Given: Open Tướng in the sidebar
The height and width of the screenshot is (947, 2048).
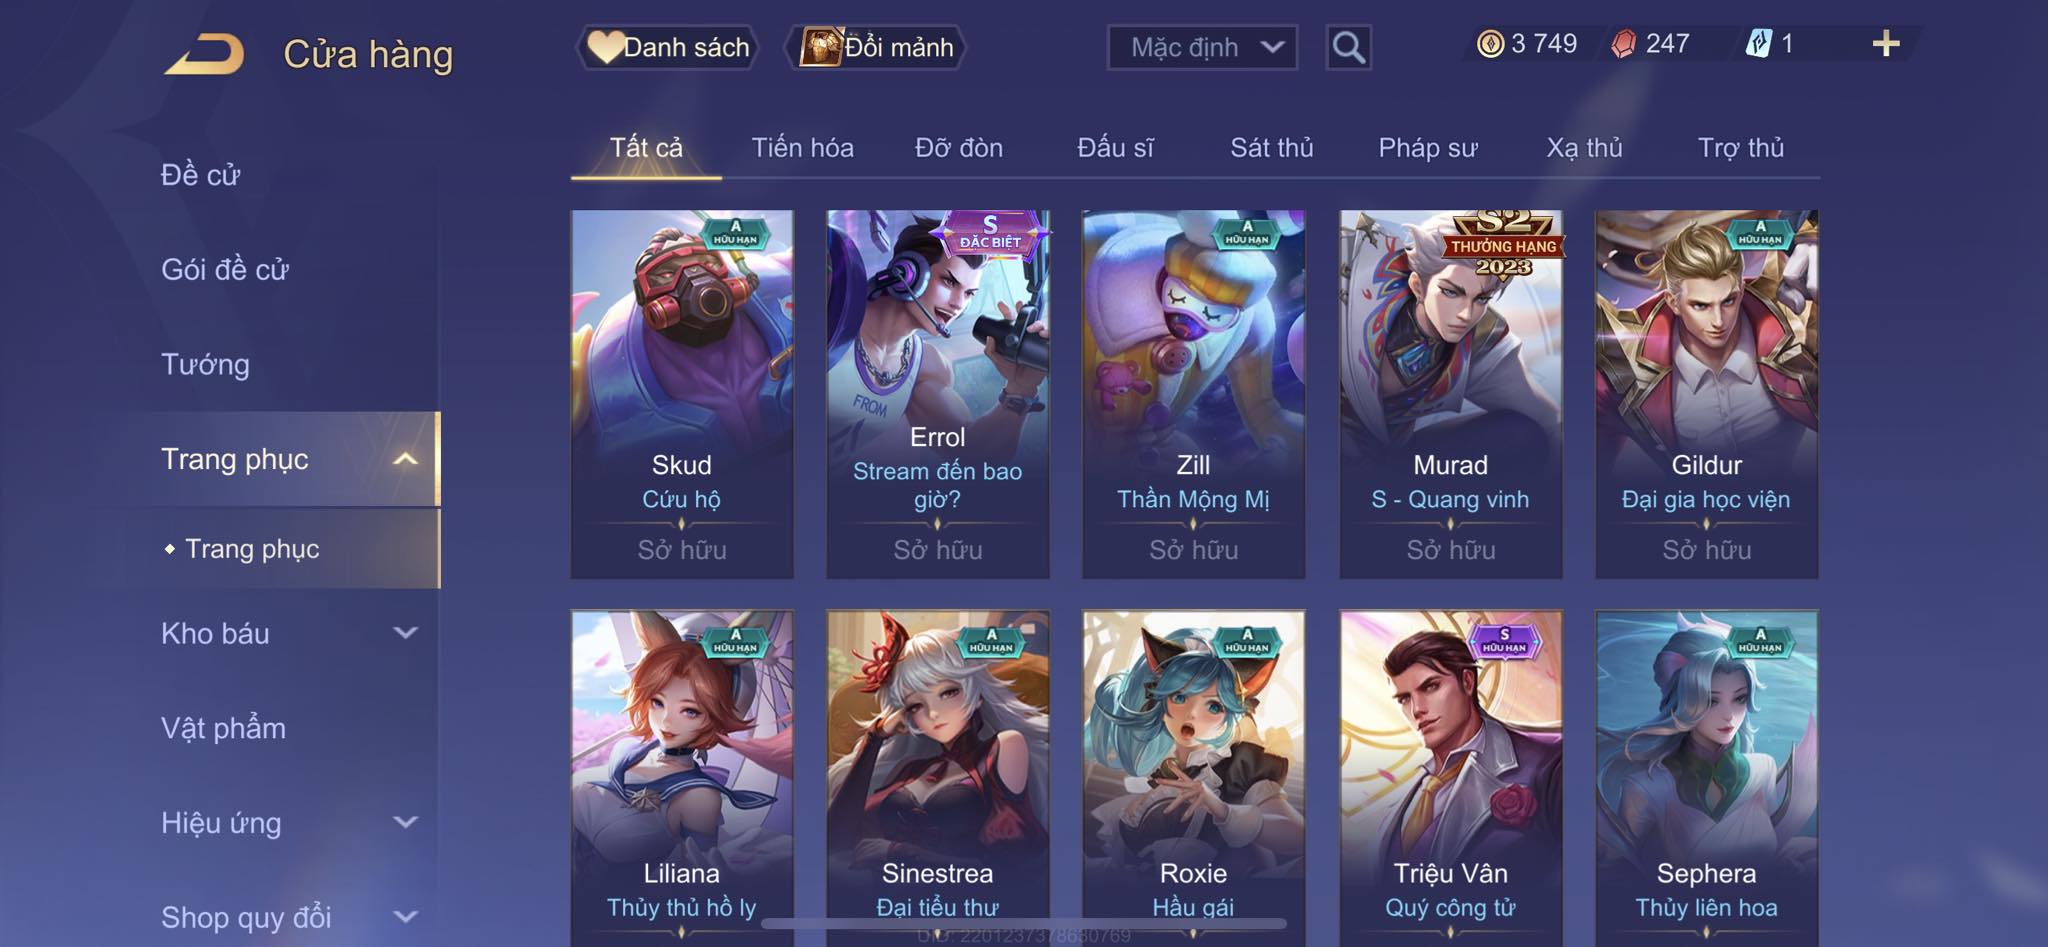Looking at the screenshot, I should click(205, 364).
